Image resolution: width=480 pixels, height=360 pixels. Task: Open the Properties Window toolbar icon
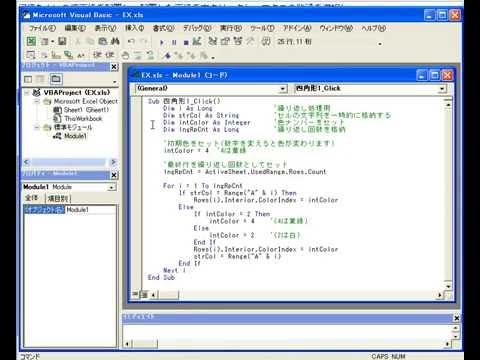225,41
